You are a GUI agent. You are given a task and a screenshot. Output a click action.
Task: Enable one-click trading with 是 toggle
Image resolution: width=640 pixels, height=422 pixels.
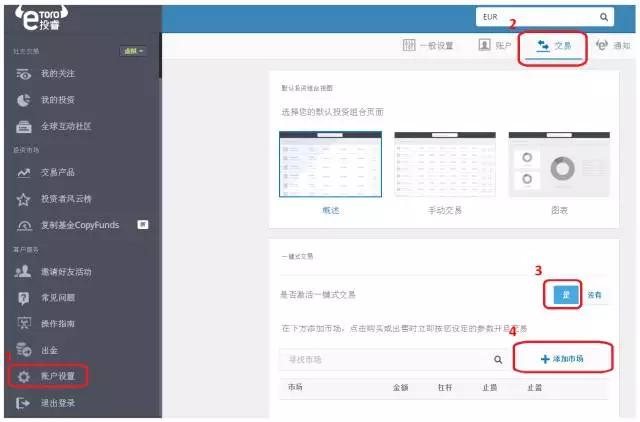coord(566,295)
